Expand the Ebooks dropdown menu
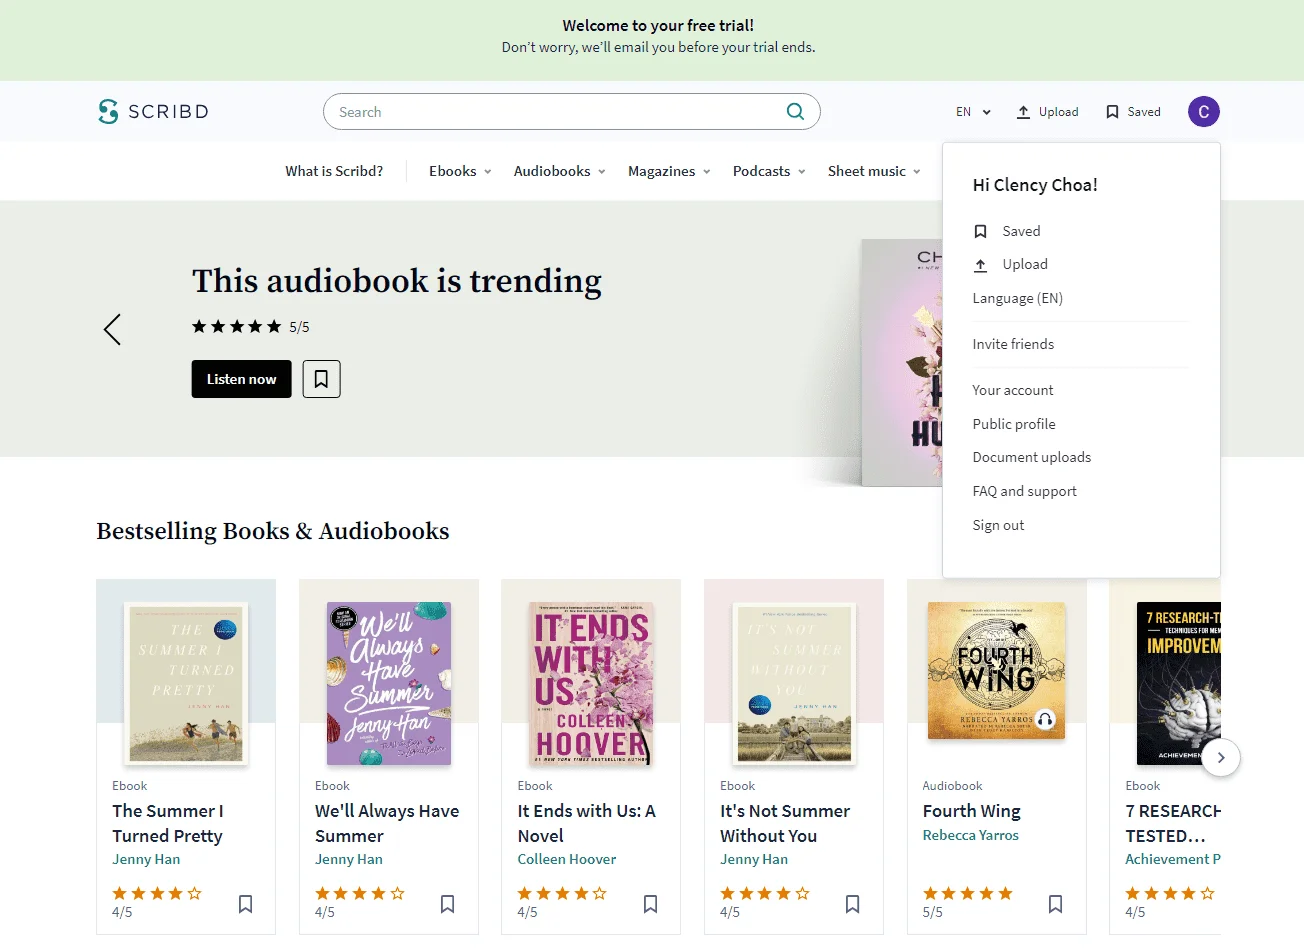1304x952 pixels. click(x=460, y=171)
